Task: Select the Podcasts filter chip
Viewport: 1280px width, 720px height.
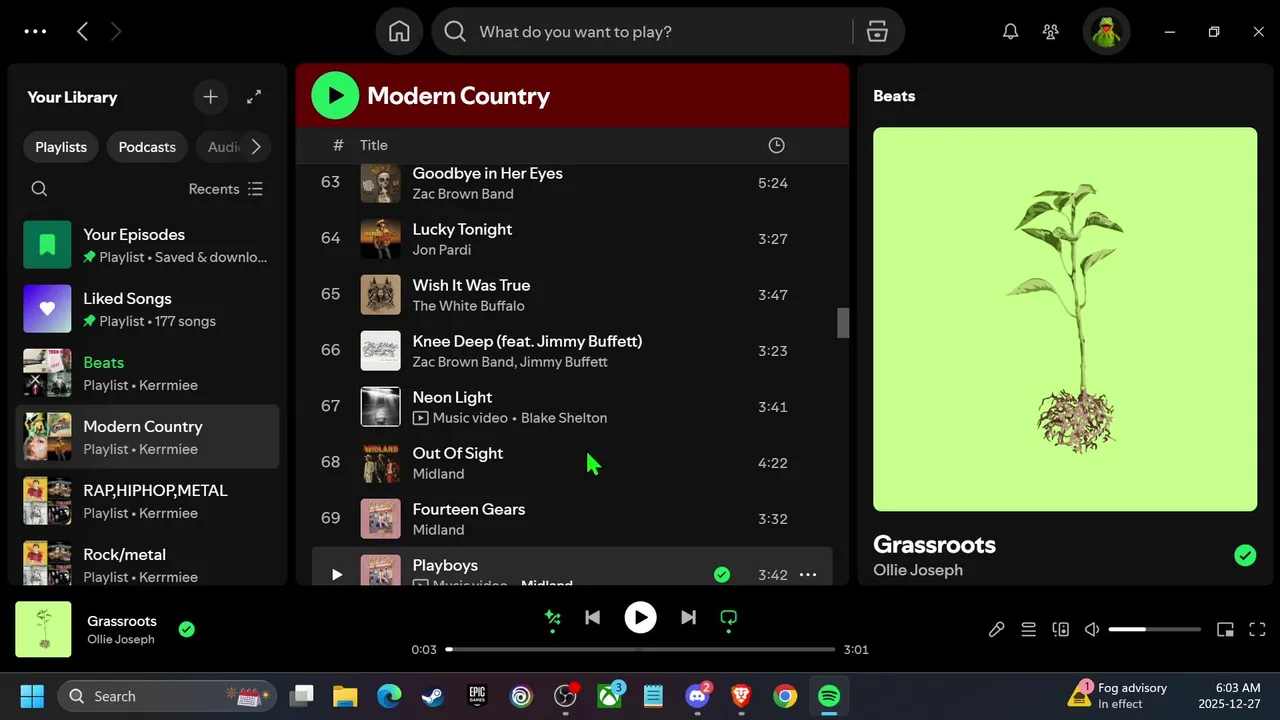Action: [x=147, y=147]
